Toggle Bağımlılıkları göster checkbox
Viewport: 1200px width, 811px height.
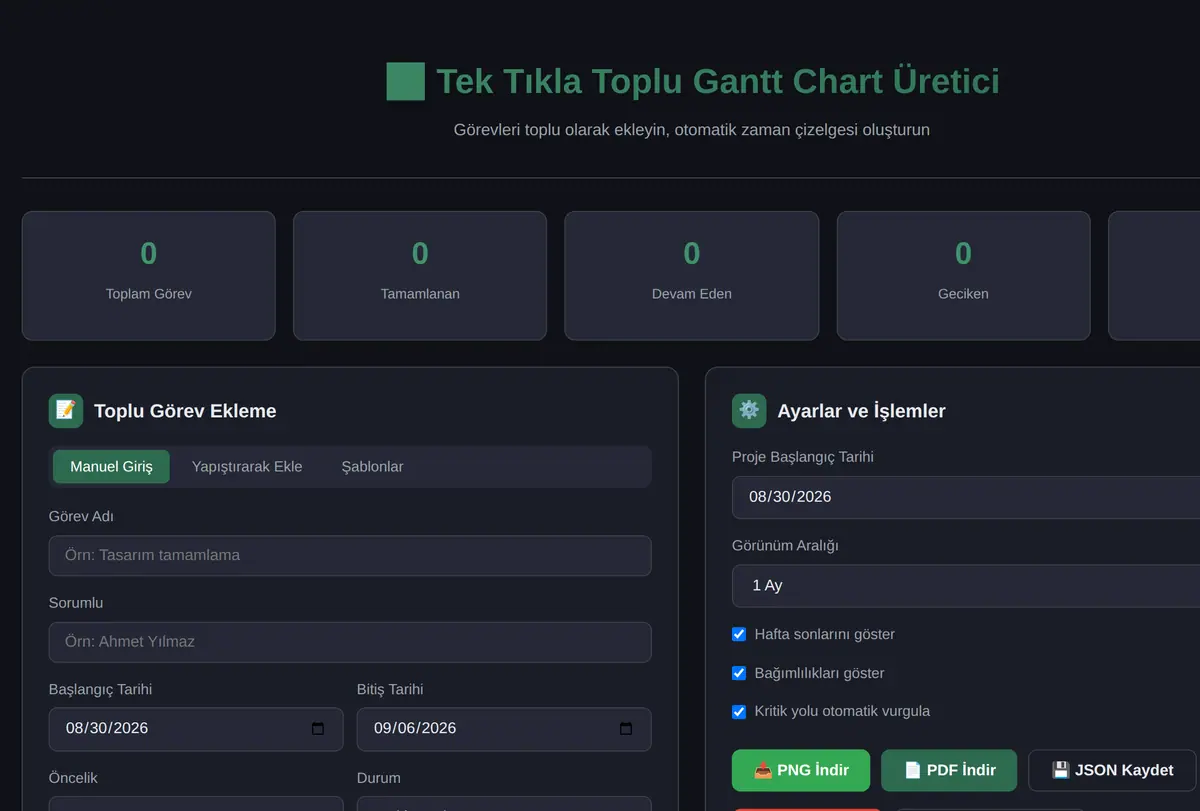click(x=739, y=673)
